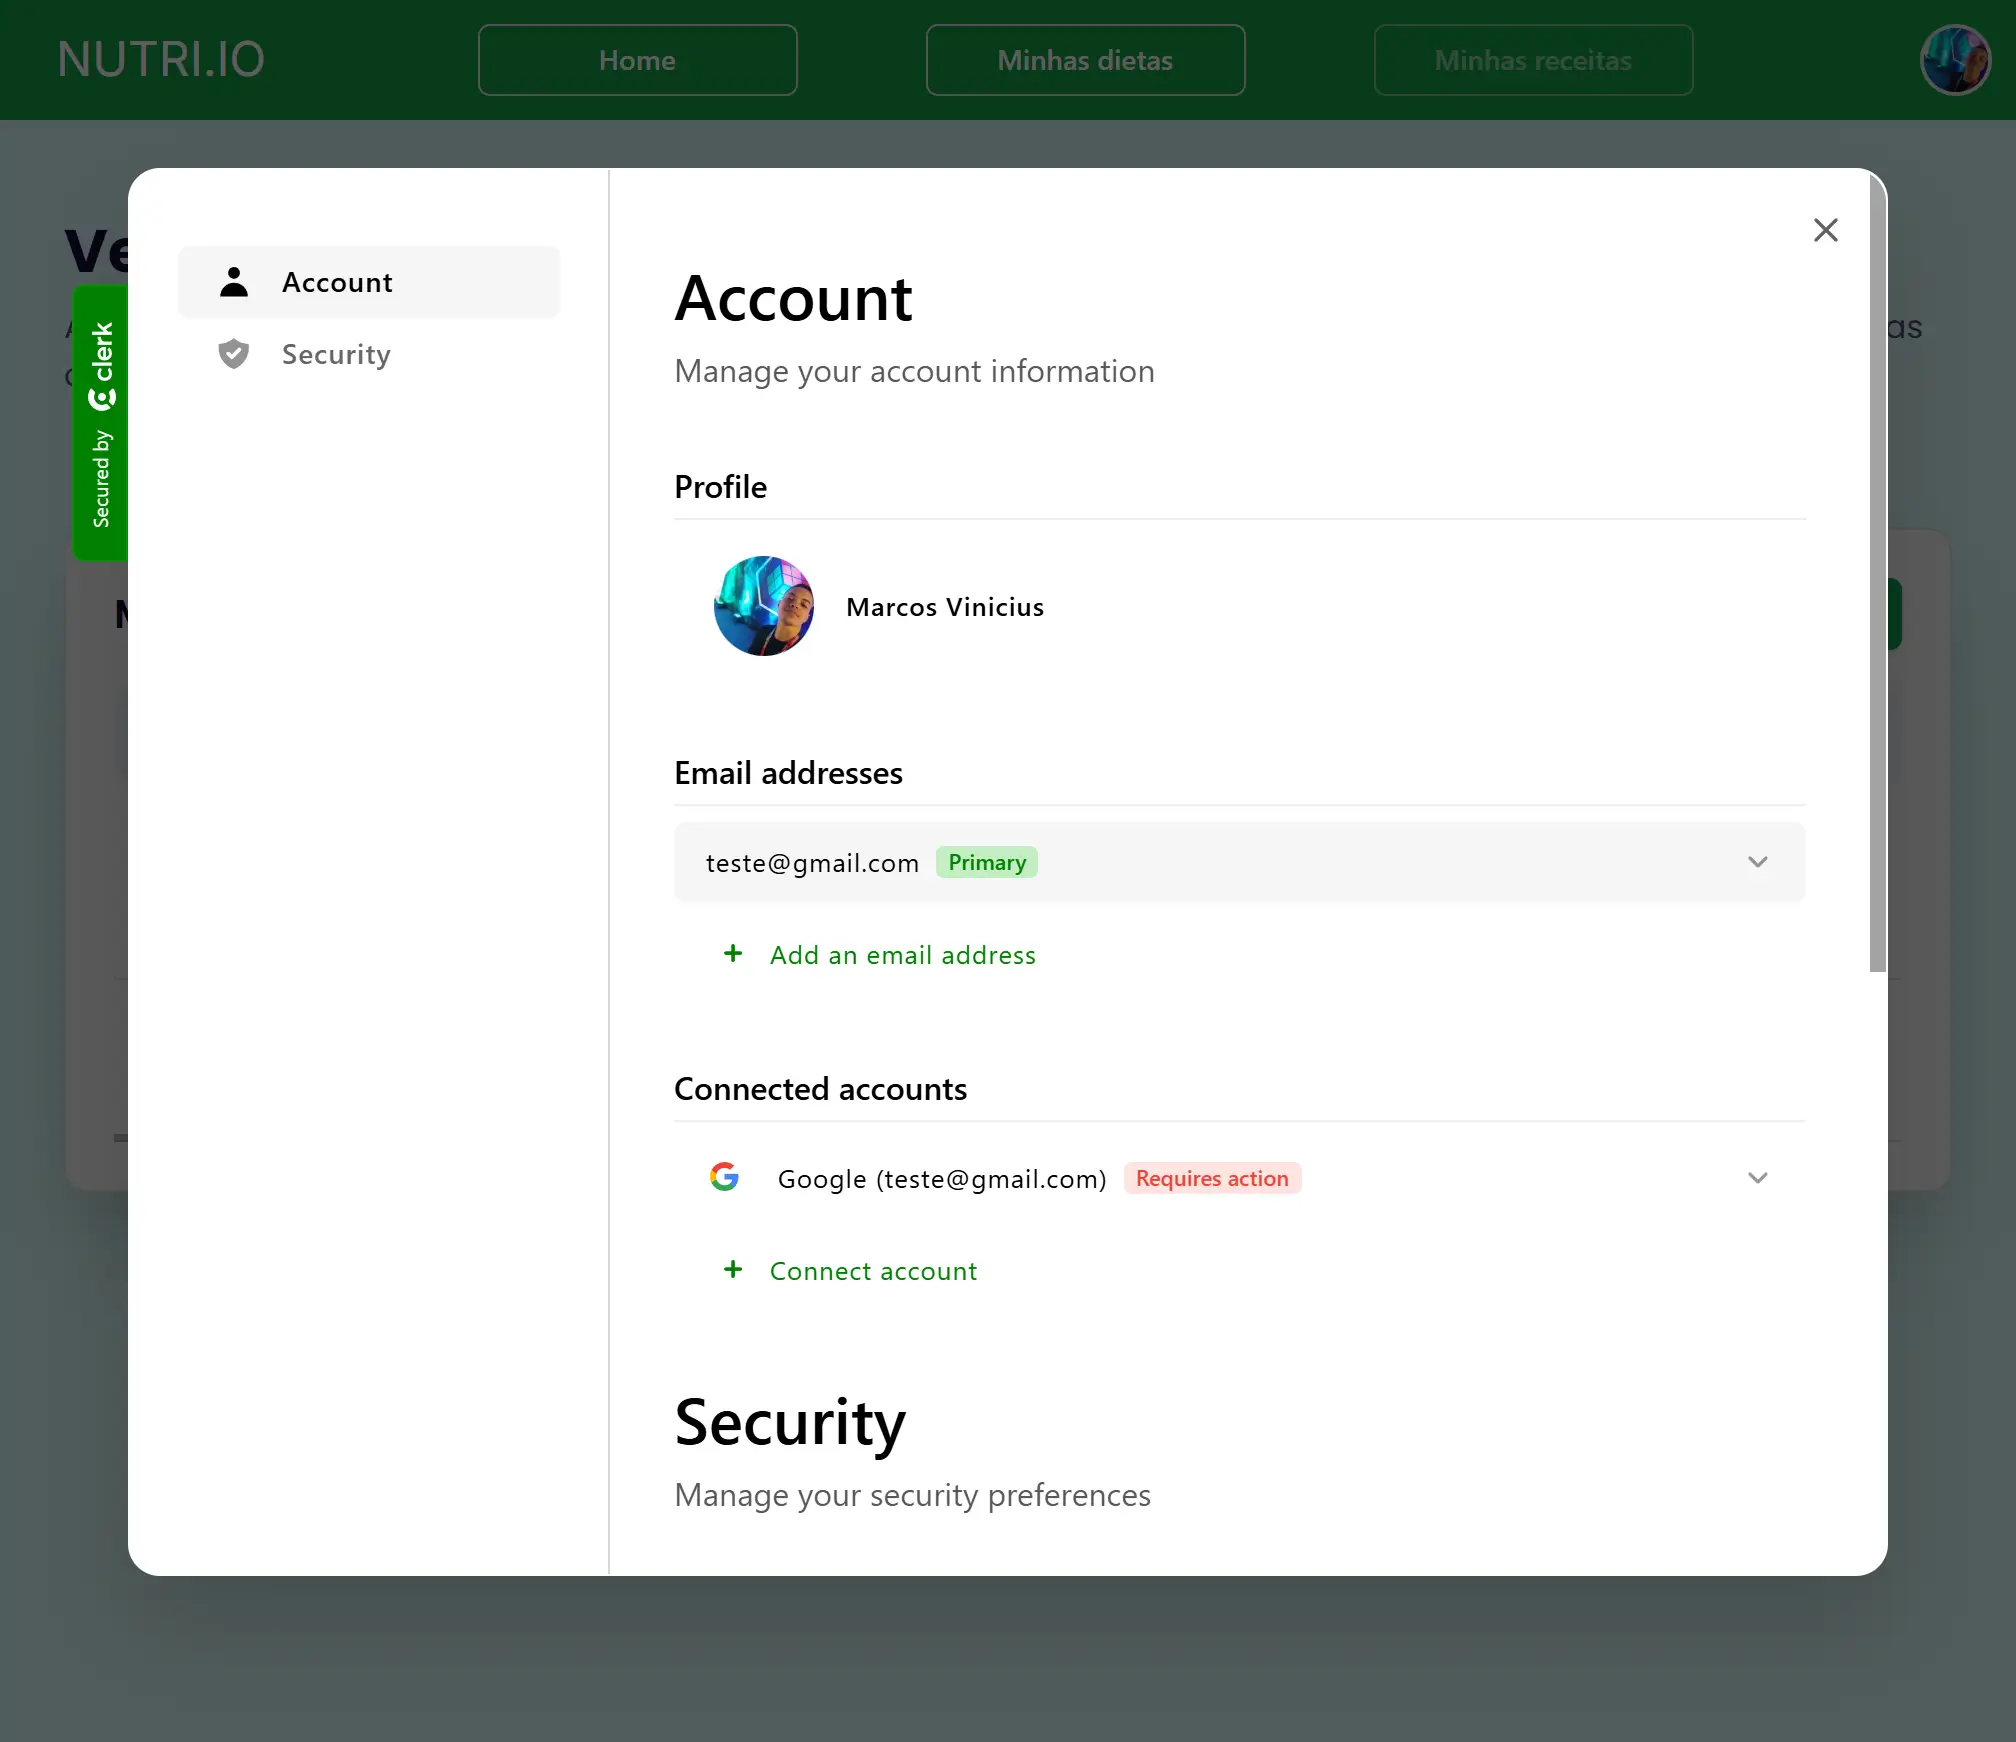Click the Google (teste@gmail.com) label
Image resolution: width=2016 pixels, height=1742 pixels.
[x=942, y=1179]
